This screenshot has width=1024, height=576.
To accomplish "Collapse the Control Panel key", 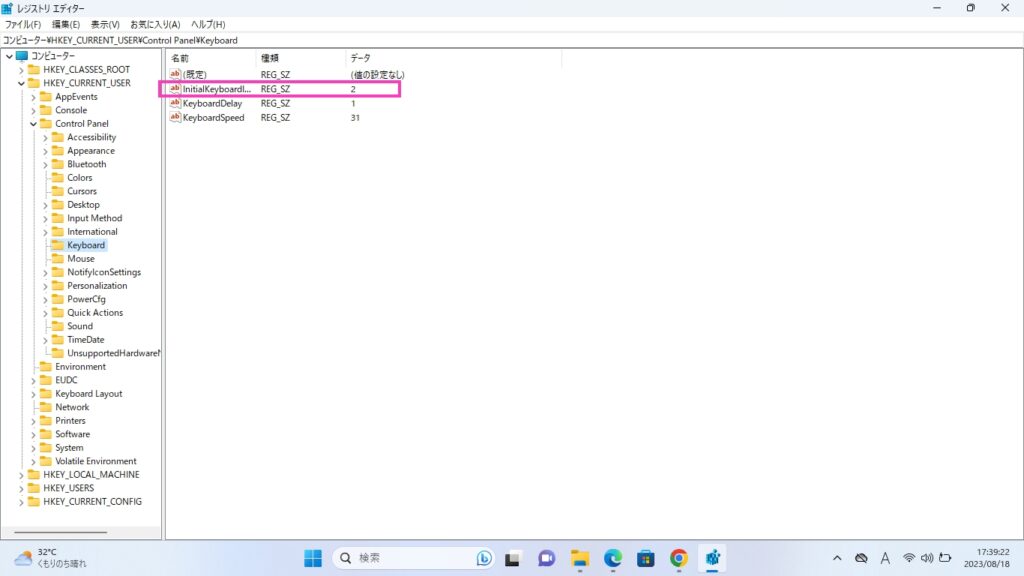I will [33, 124].
